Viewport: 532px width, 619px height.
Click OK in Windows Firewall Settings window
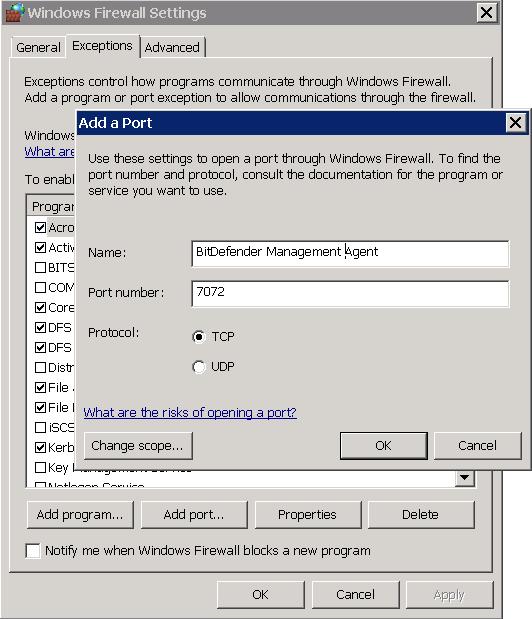coord(260,595)
